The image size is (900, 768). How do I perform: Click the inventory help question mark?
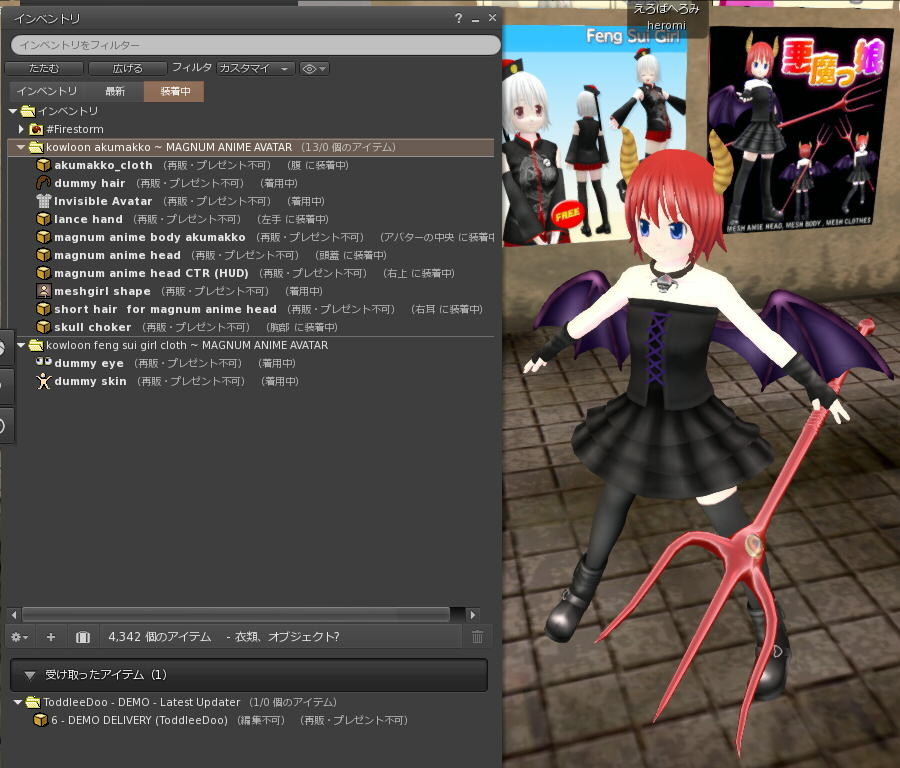458,18
